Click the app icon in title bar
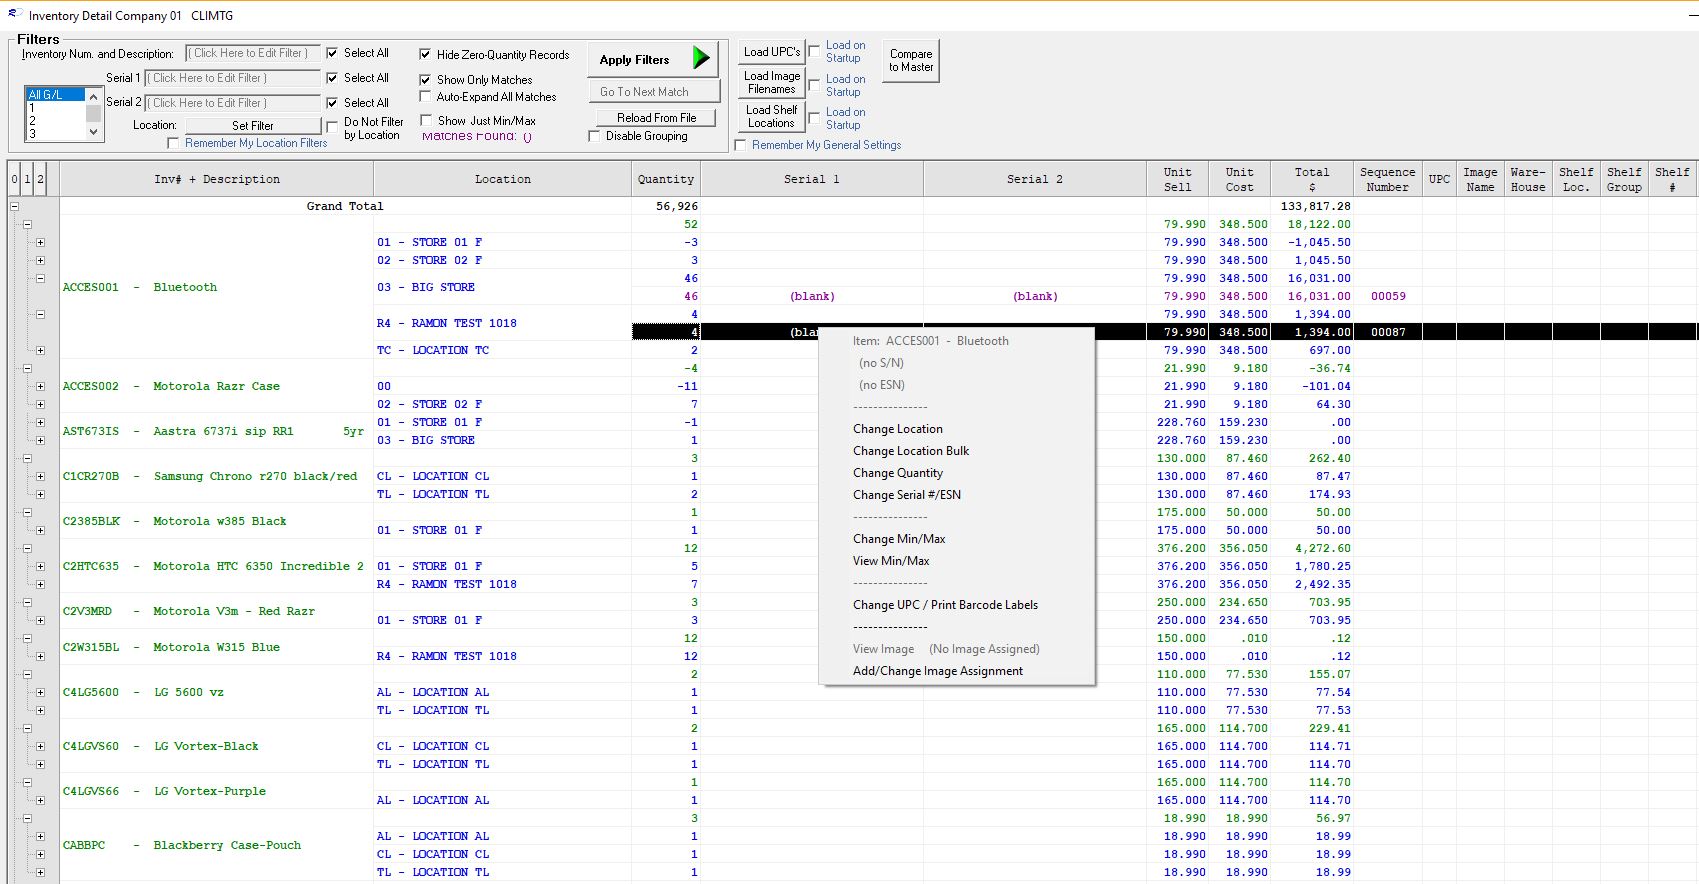 coord(14,15)
